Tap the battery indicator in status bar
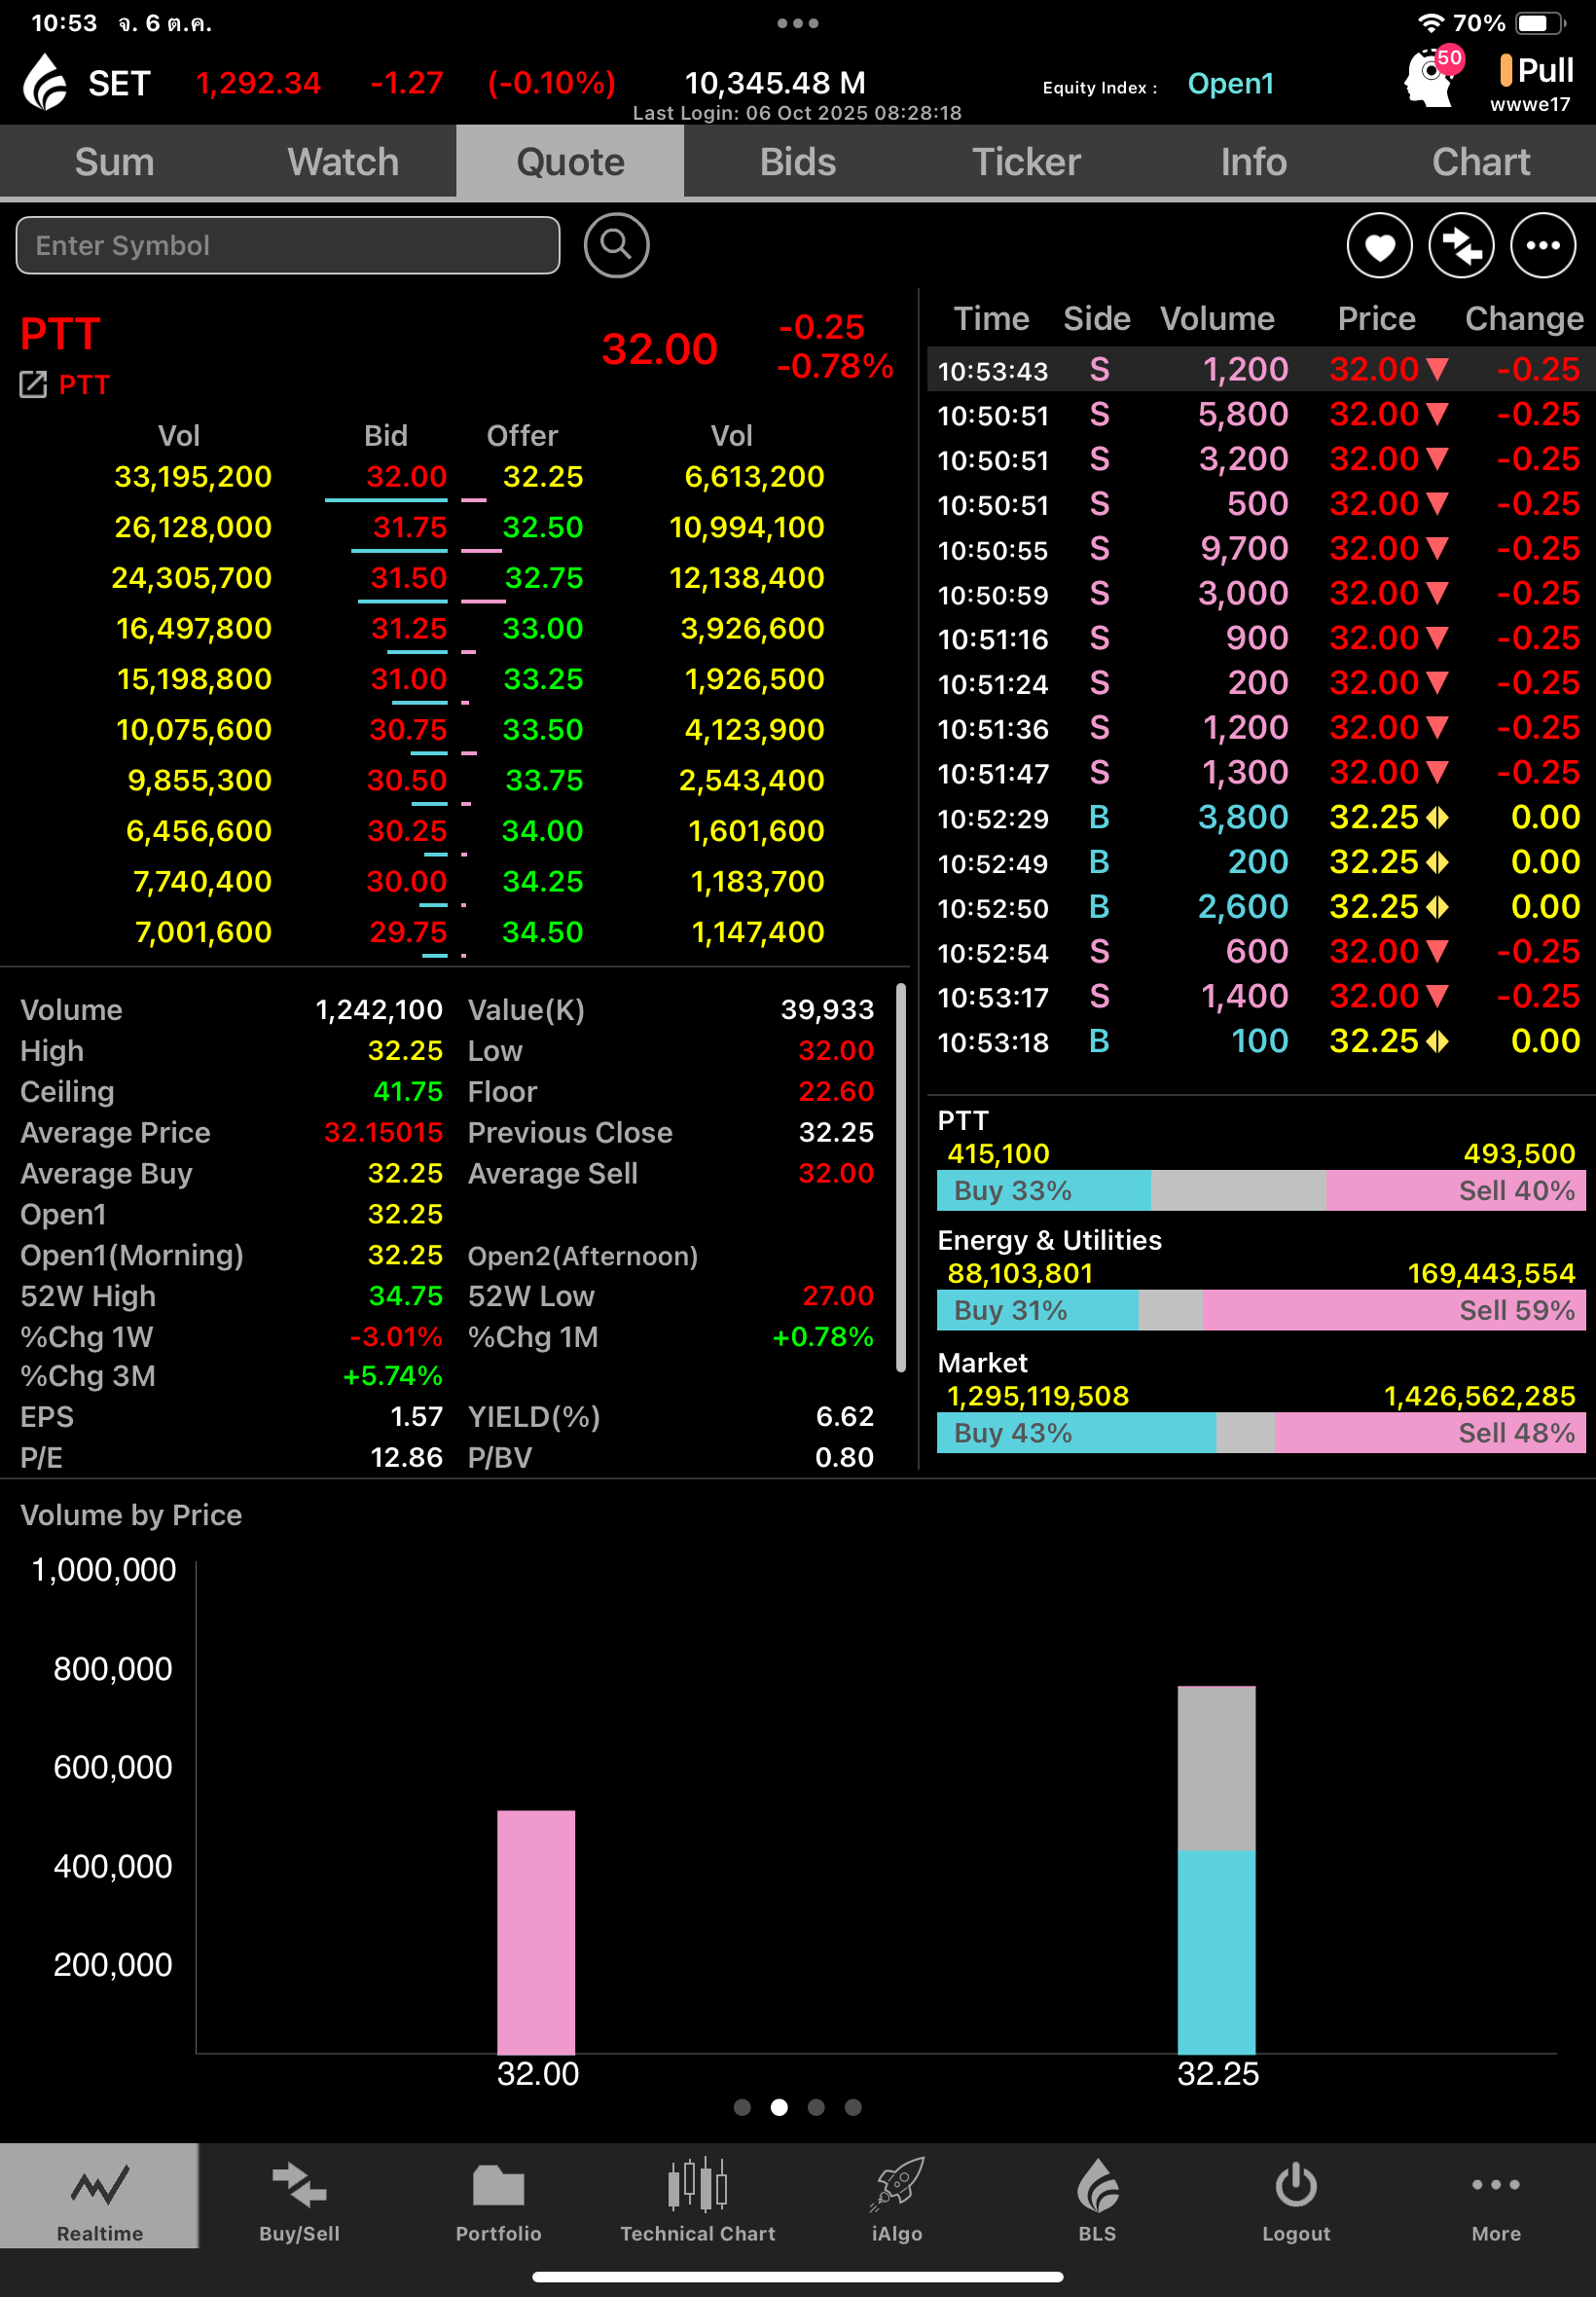Image resolution: width=1596 pixels, height=2297 pixels. tap(1541, 23)
